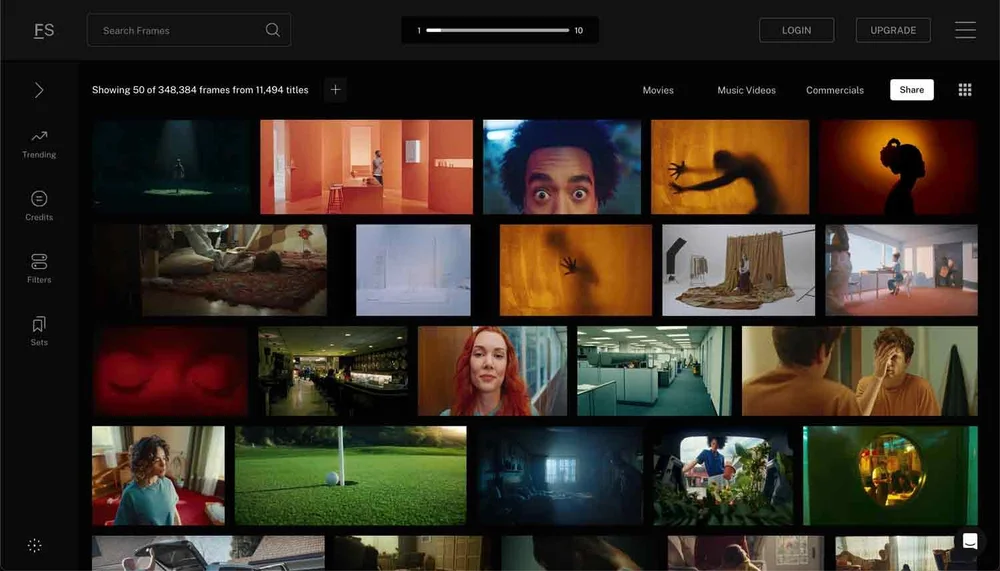The width and height of the screenshot is (1000, 571).
Task: Open the golf ball on green frame
Action: pos(351,476)
